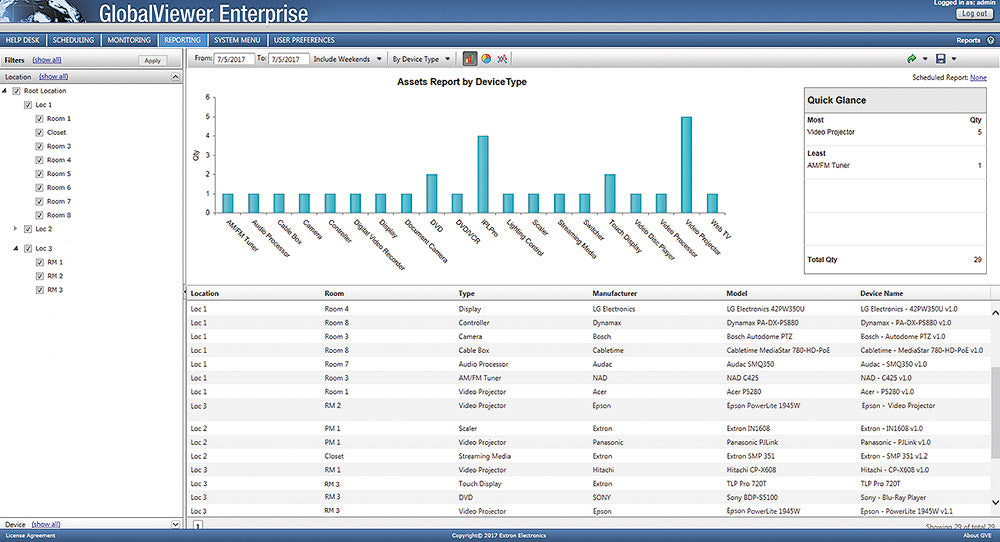1000x542 pixels.
Task: Sort table by Model column header
Action: [x=737, y=293]
